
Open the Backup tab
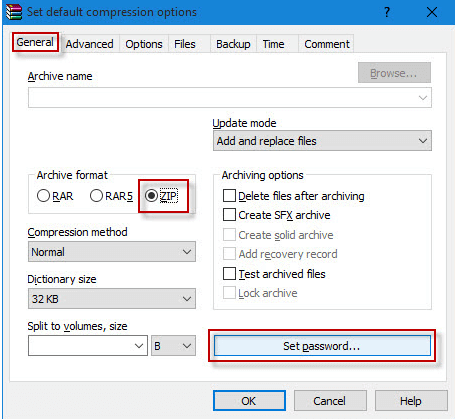click(233, 44)
